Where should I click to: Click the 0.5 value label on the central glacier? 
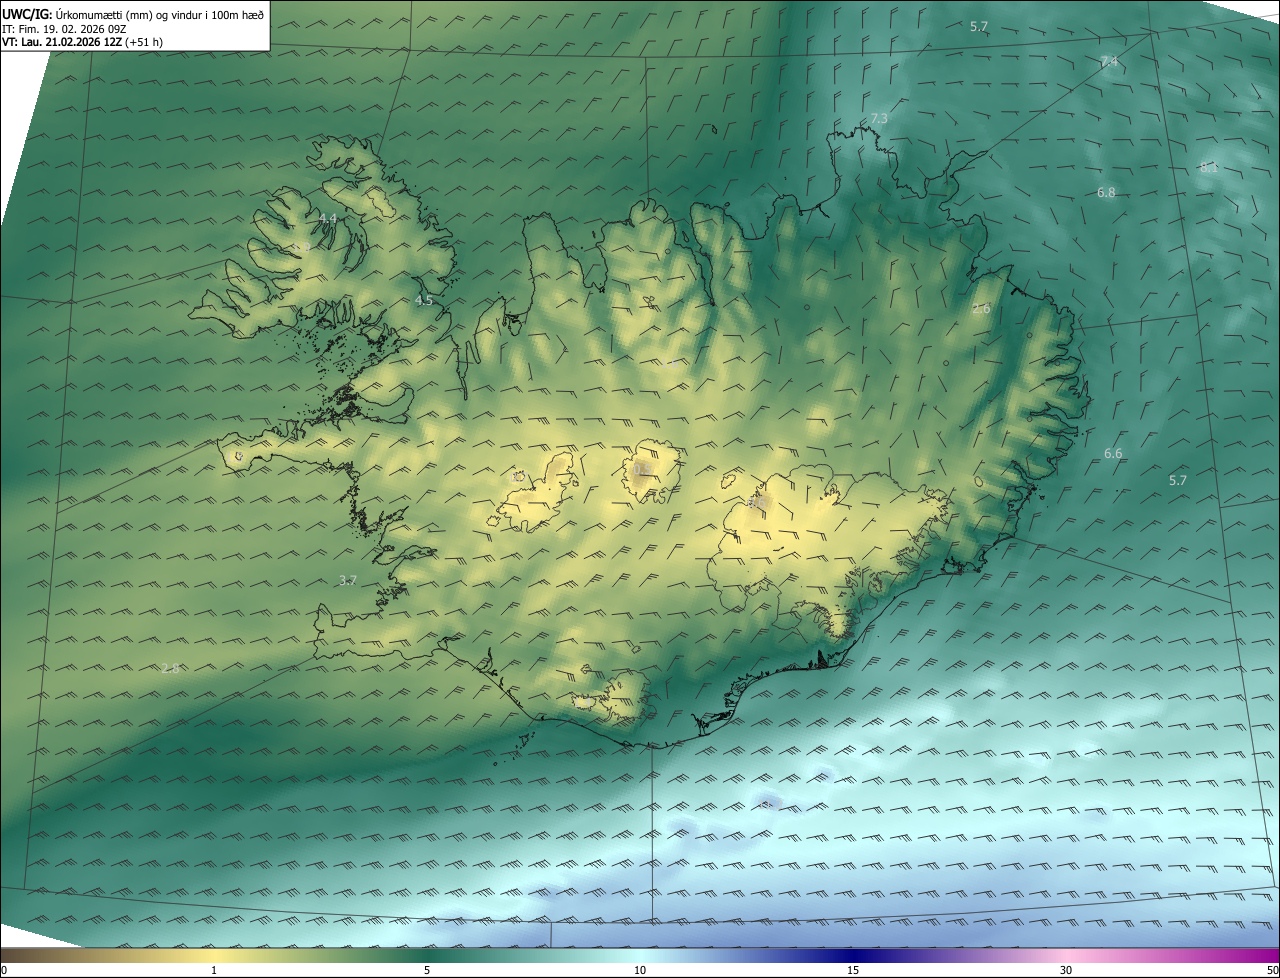click(x=642, y=468)
